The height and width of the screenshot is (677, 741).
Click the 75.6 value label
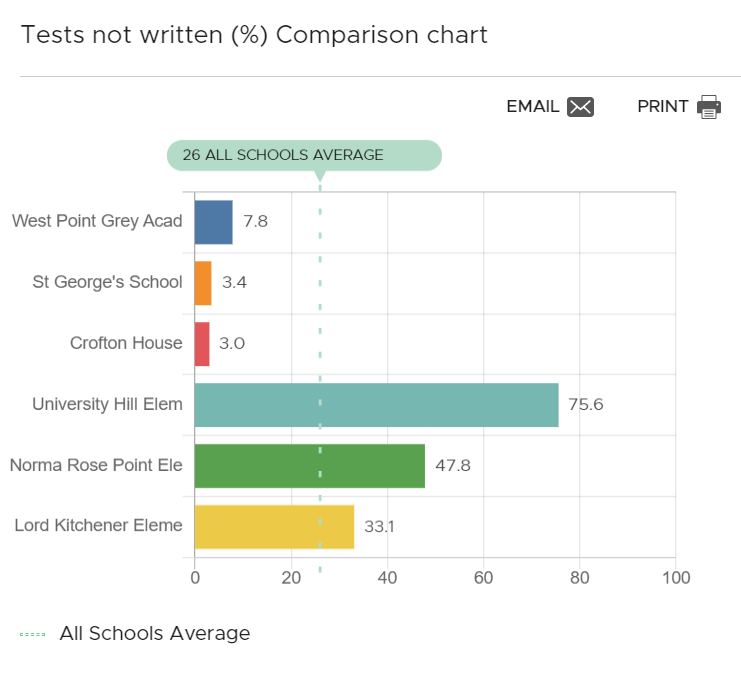pyautogui.click(x=586, y=405)
